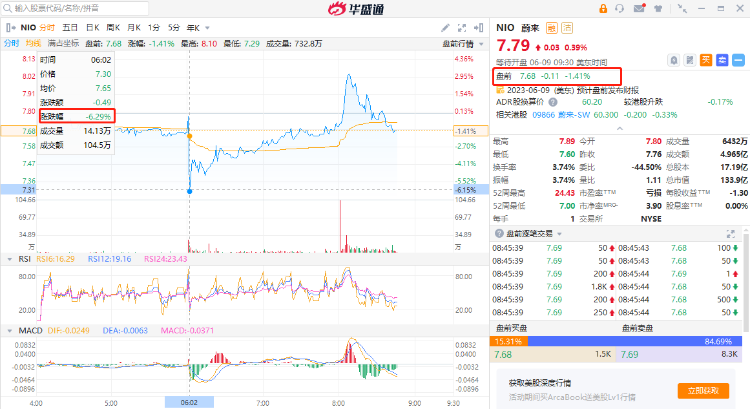Click the 华盛通 logo
The width and height of the screenshot is (750, 409).
point(356,9)
